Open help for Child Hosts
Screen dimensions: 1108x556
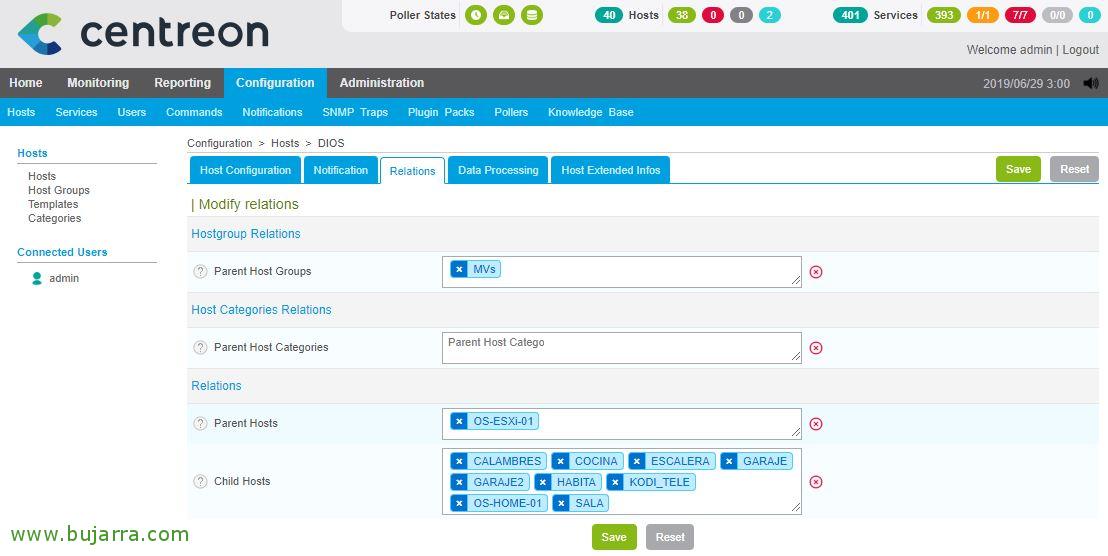[x=200, y=482]
